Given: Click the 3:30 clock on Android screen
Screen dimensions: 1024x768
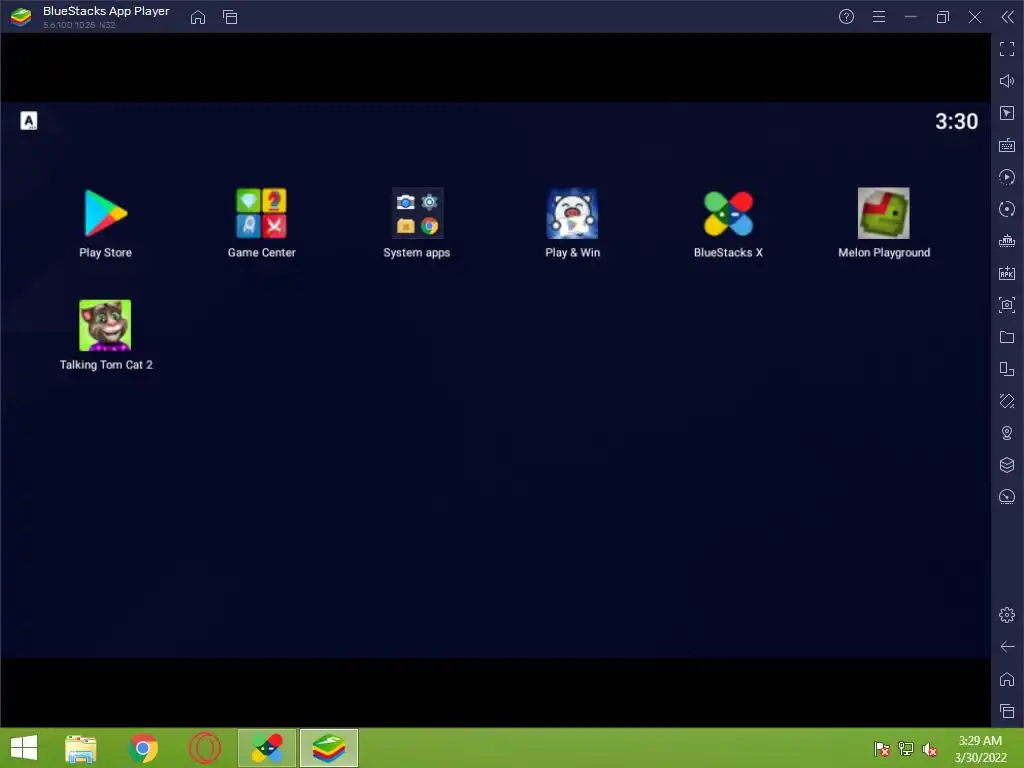Looking at the screenshot, I should click(x=956, y=121).
